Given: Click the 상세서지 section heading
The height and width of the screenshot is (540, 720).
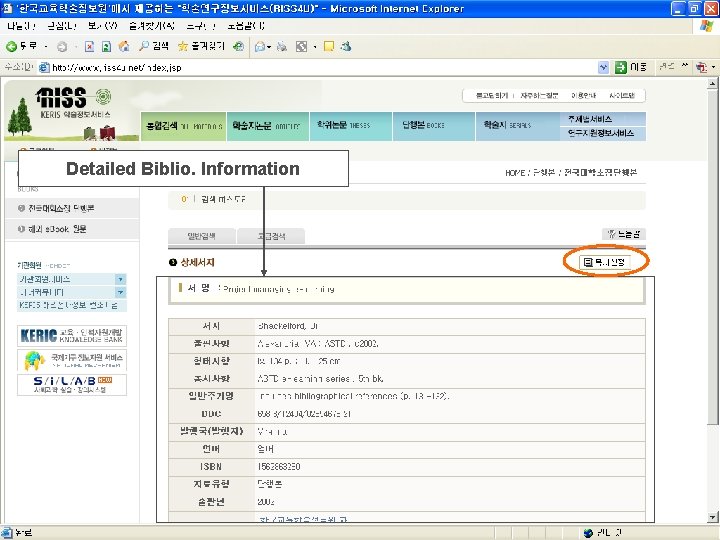Looking at the screenshot, I should tap(197, 262).
